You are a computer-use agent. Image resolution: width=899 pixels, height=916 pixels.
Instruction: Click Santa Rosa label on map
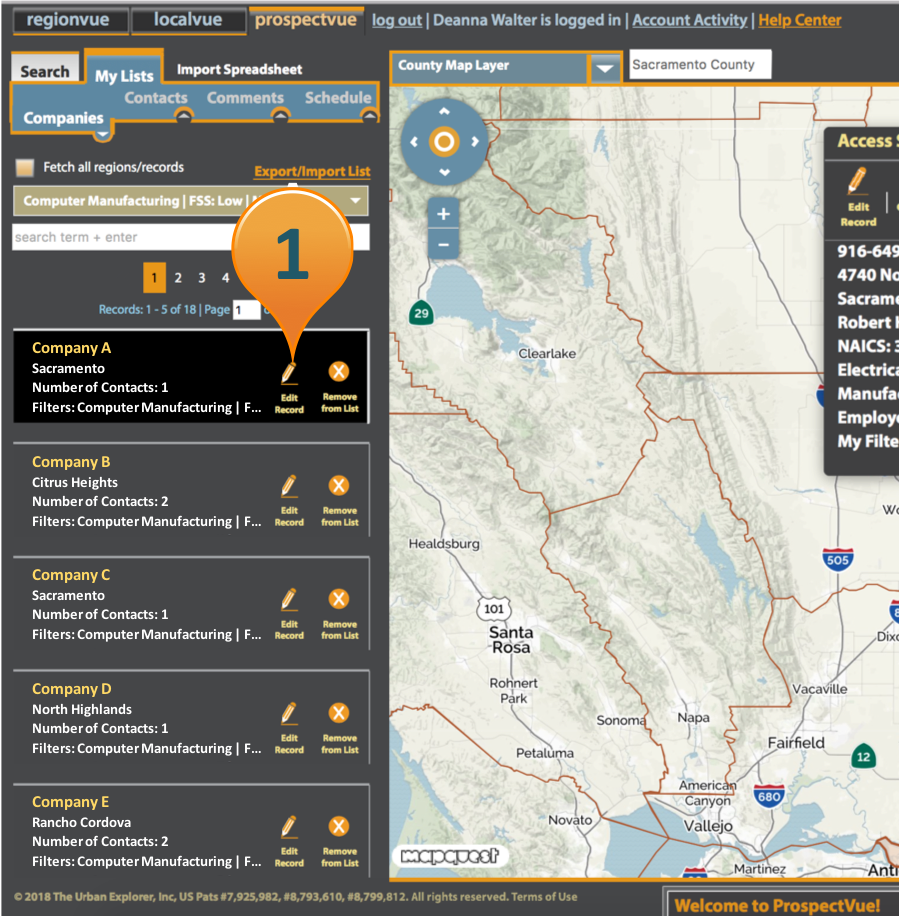(x=511, y=640)
